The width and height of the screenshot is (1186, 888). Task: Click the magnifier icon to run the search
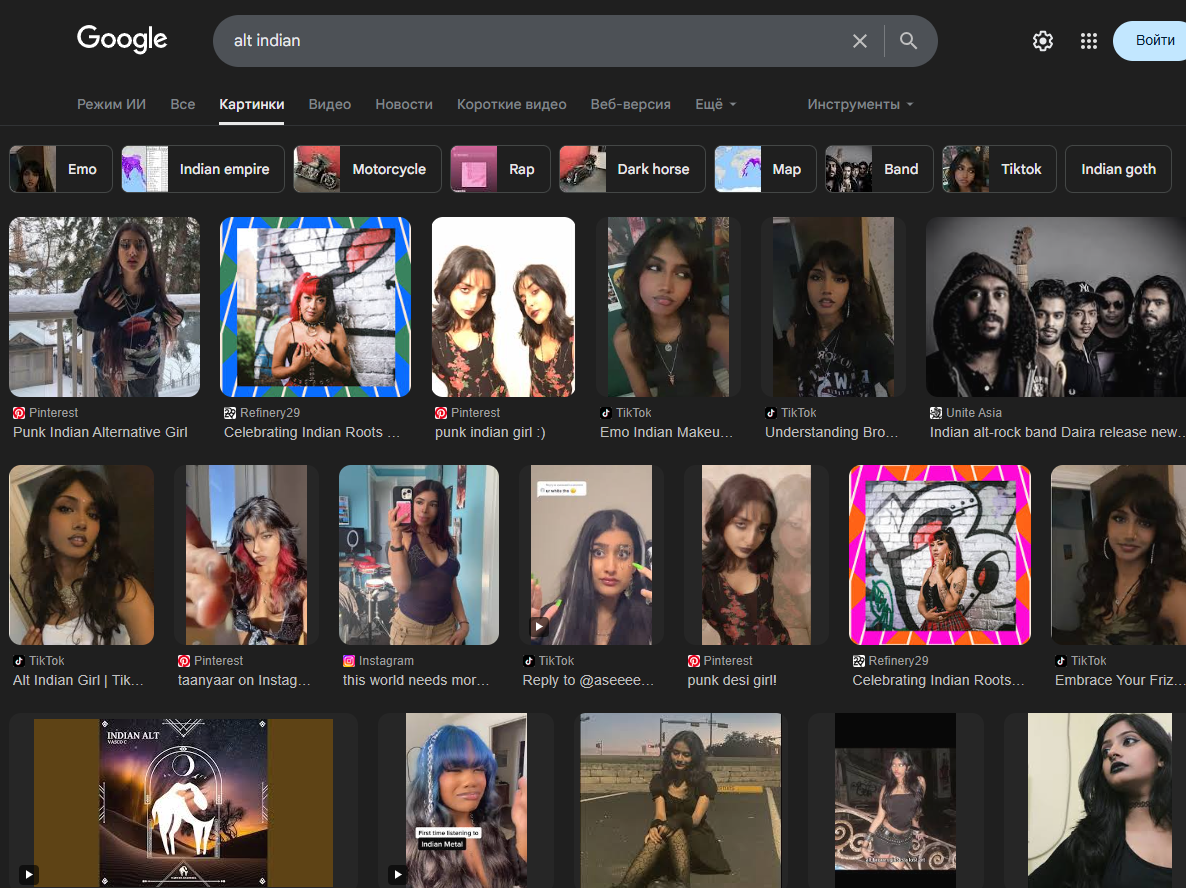coord(908,41)
